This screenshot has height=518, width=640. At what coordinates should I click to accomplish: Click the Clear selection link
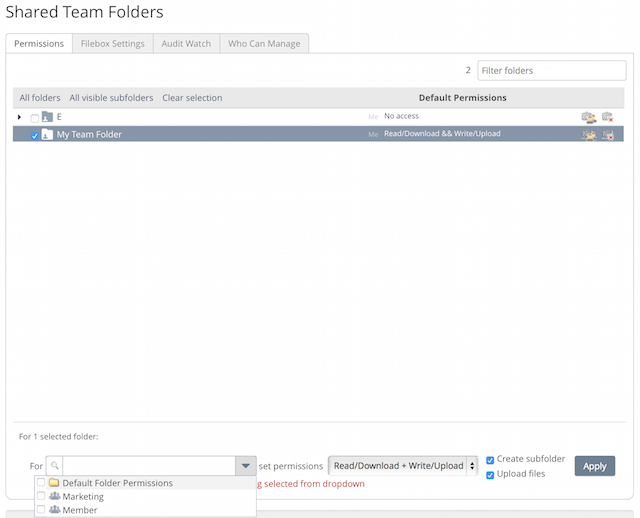192,98
